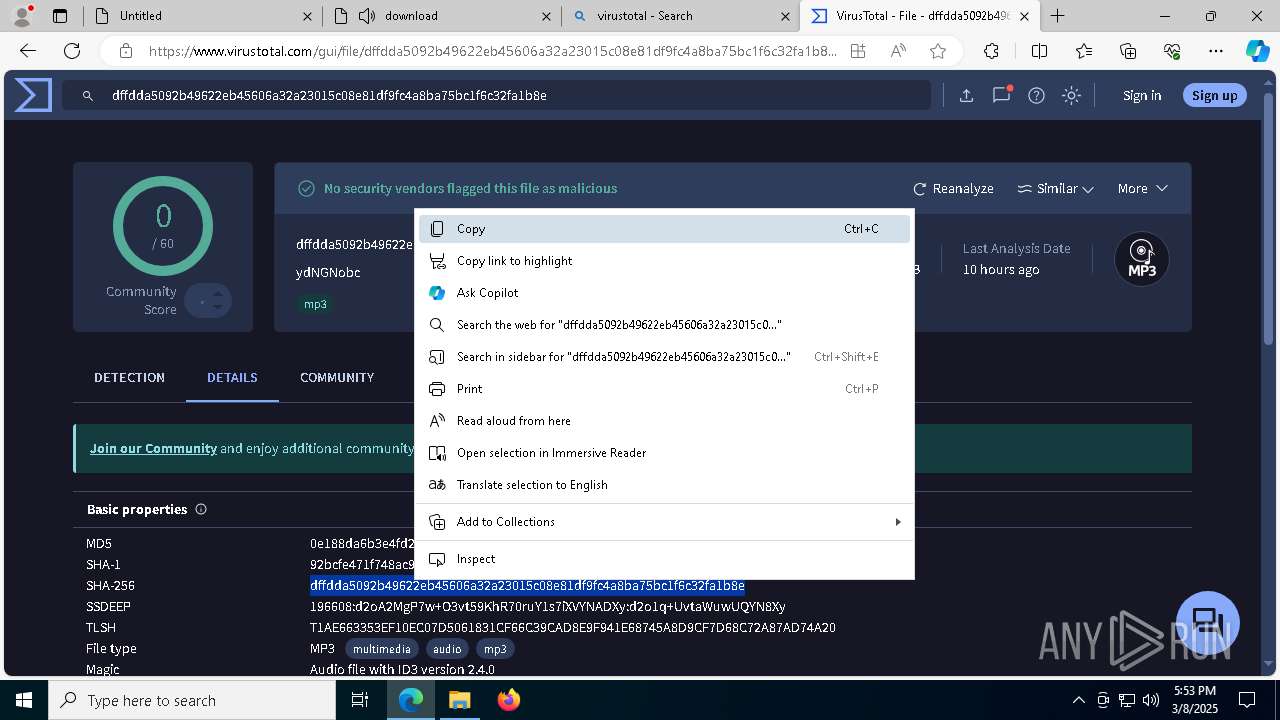Show hidden system tray icons

1078,700
